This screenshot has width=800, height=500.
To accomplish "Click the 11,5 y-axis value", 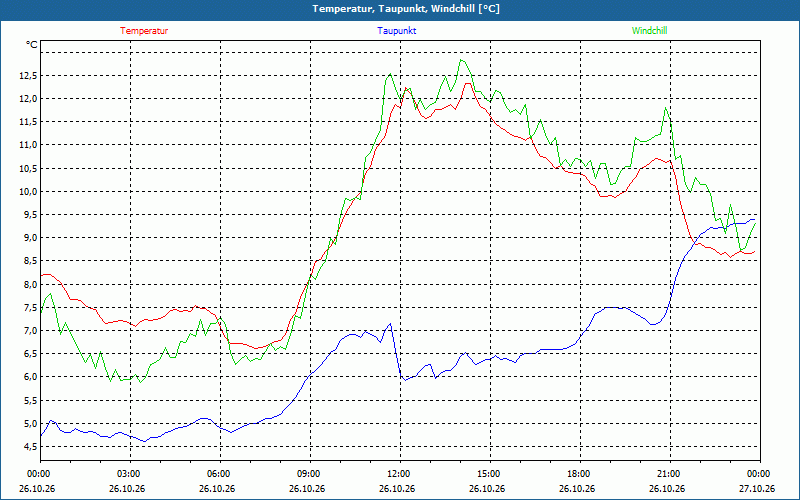I will [28, 122].
